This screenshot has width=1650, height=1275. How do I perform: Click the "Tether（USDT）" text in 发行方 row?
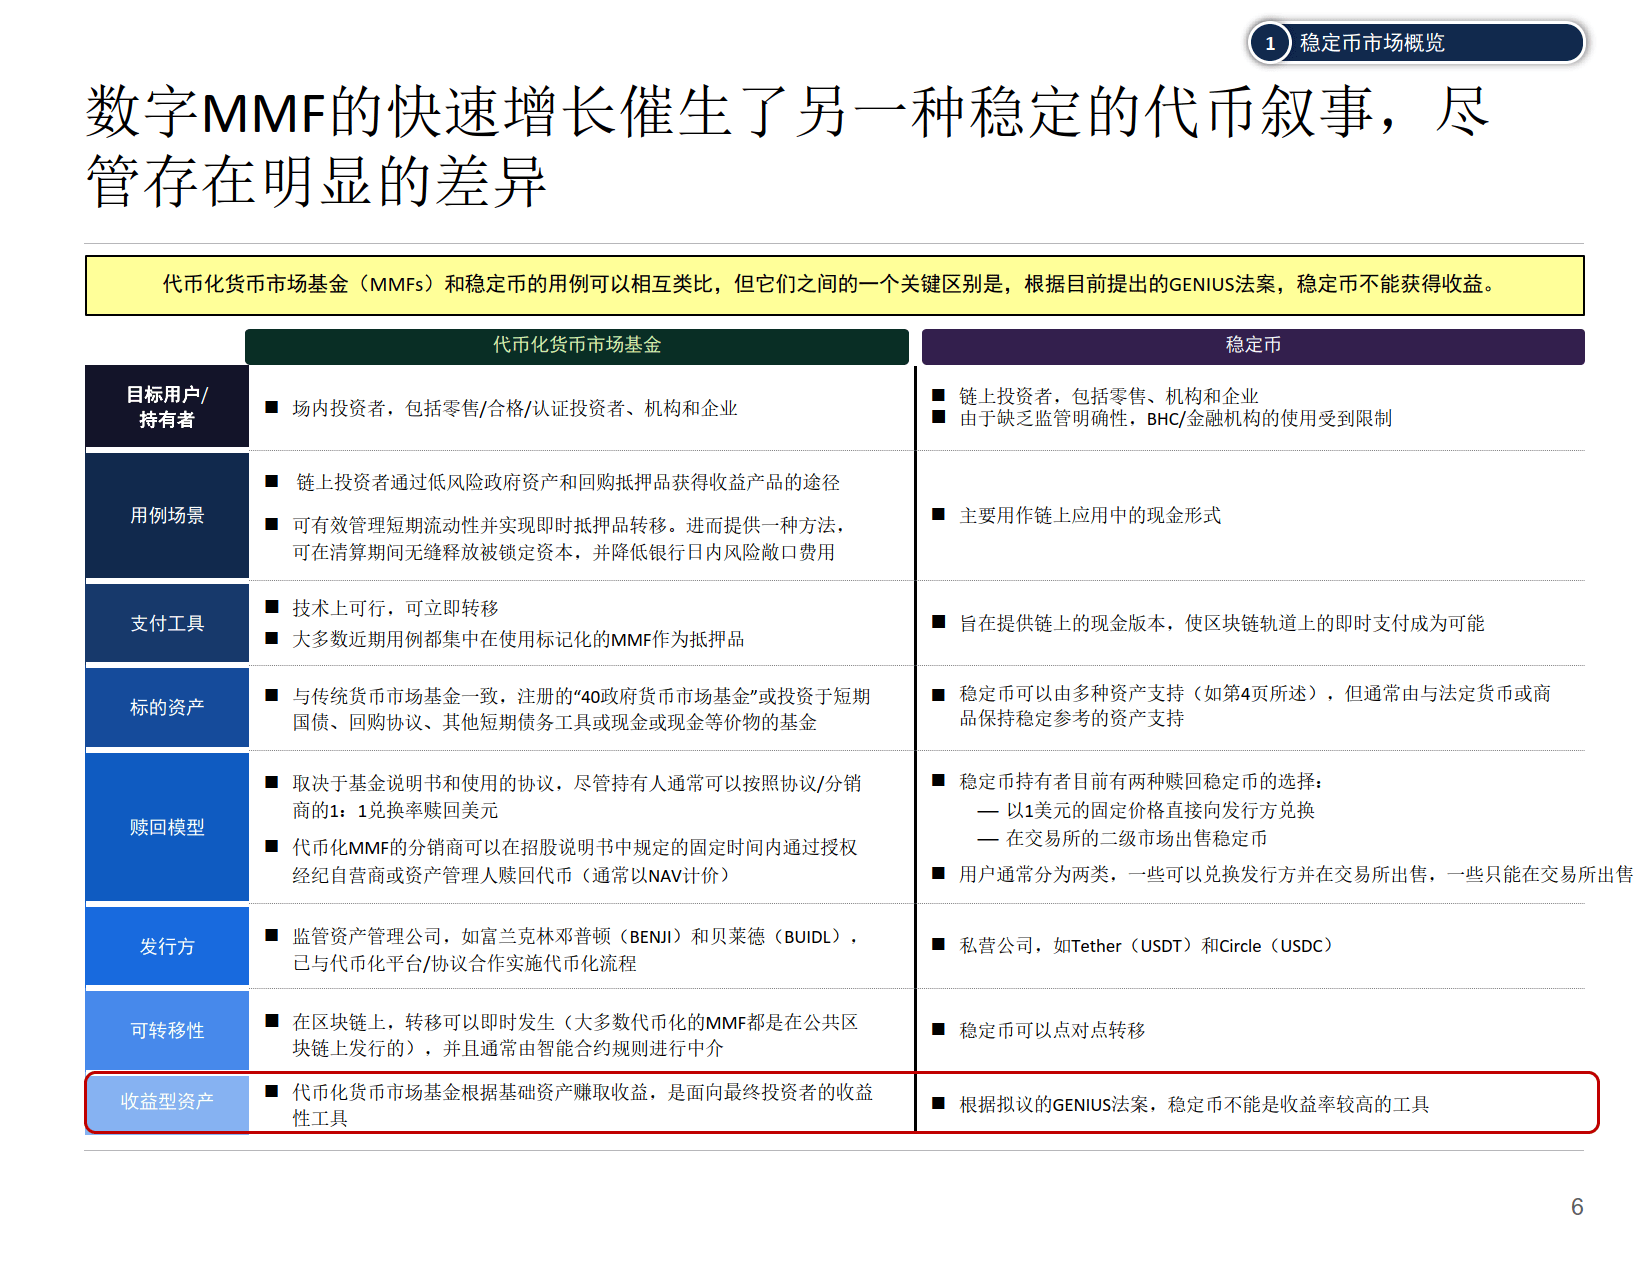pyautogui.click(x=1135, y=945)
